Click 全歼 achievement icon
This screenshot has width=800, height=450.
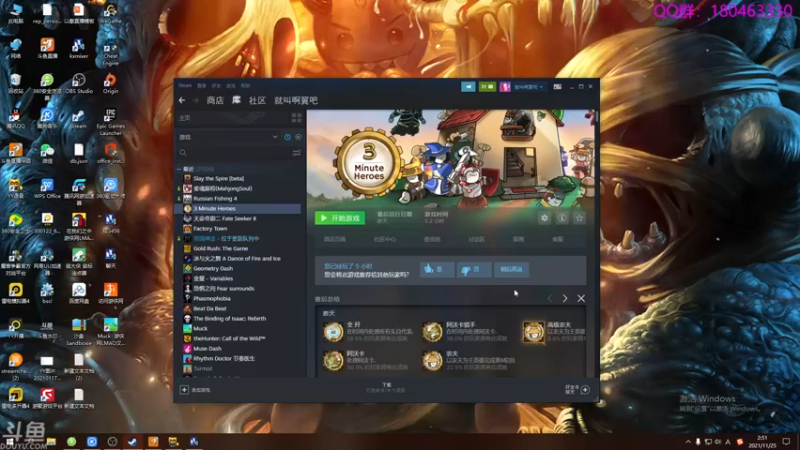[333, 332]
